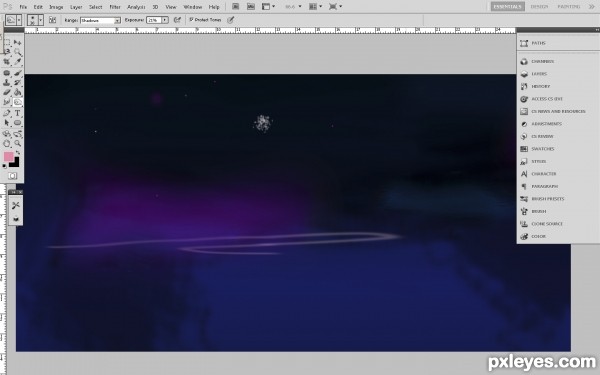
Task: Swap foreground and background colors
Action: click(x=18, y=153)
